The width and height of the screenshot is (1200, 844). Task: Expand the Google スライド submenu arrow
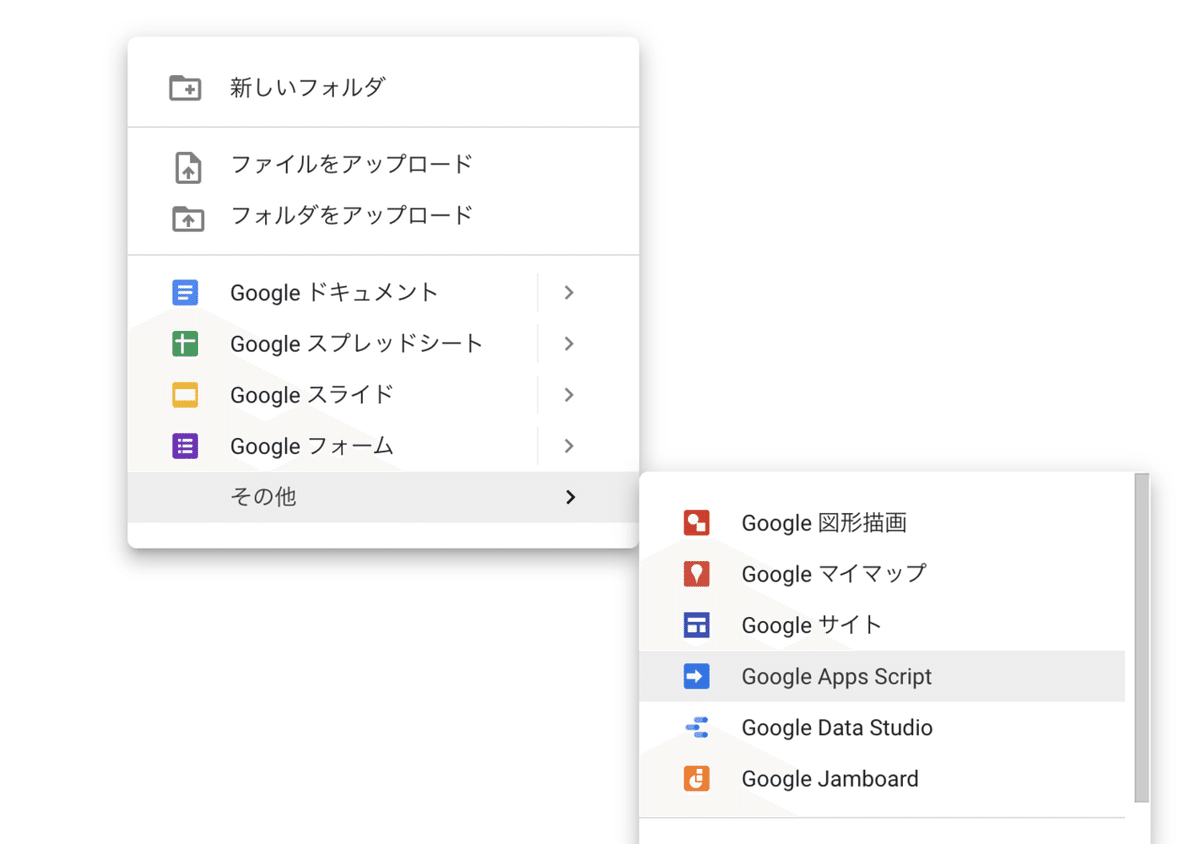pos(569,395)
